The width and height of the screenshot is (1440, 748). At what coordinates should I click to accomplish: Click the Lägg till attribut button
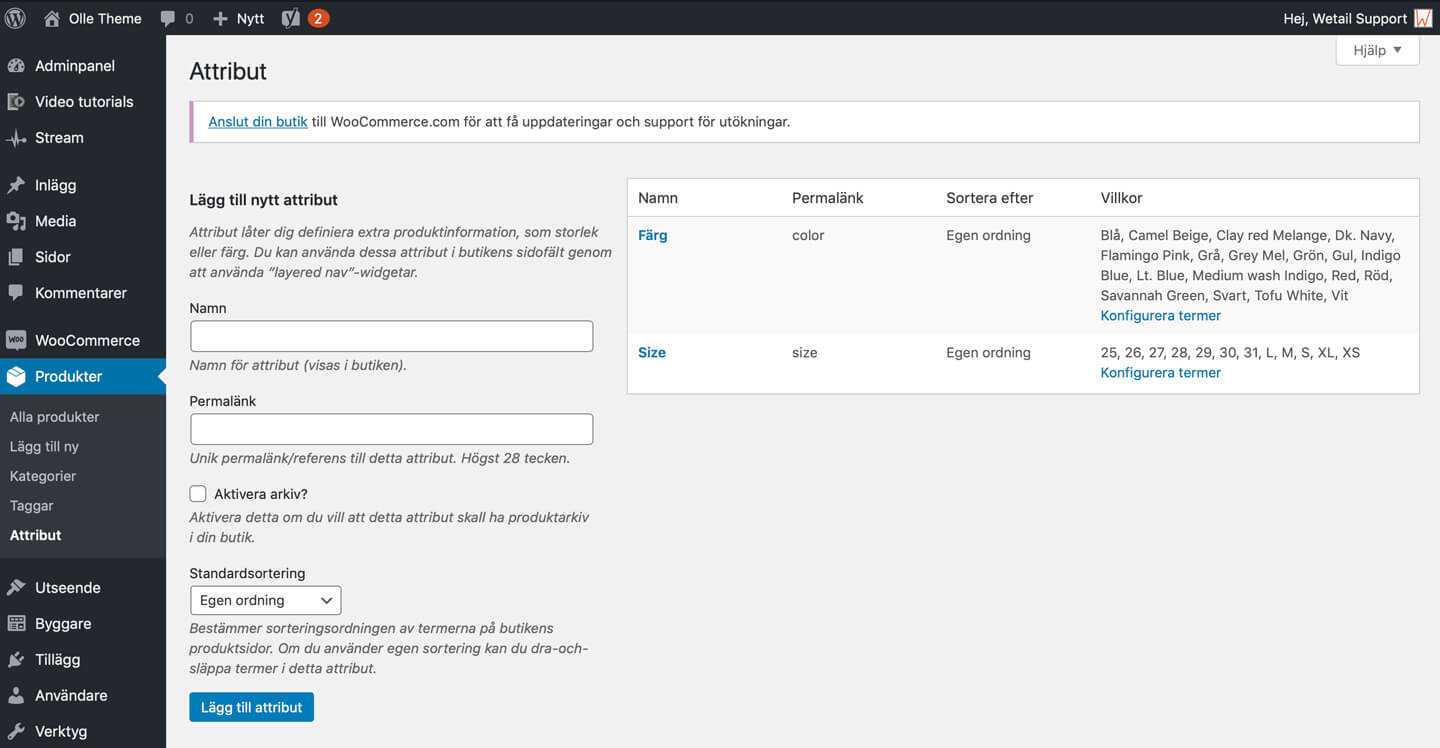pos(251,707)
